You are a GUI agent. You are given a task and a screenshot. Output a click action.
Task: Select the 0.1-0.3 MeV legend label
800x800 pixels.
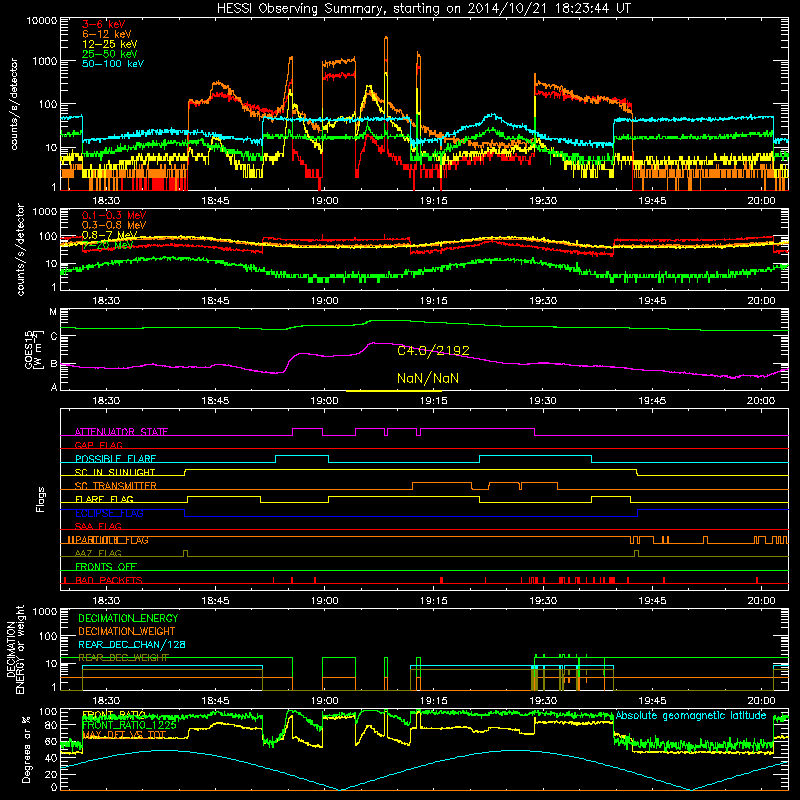pyautogui.click(x=113, y=215)
